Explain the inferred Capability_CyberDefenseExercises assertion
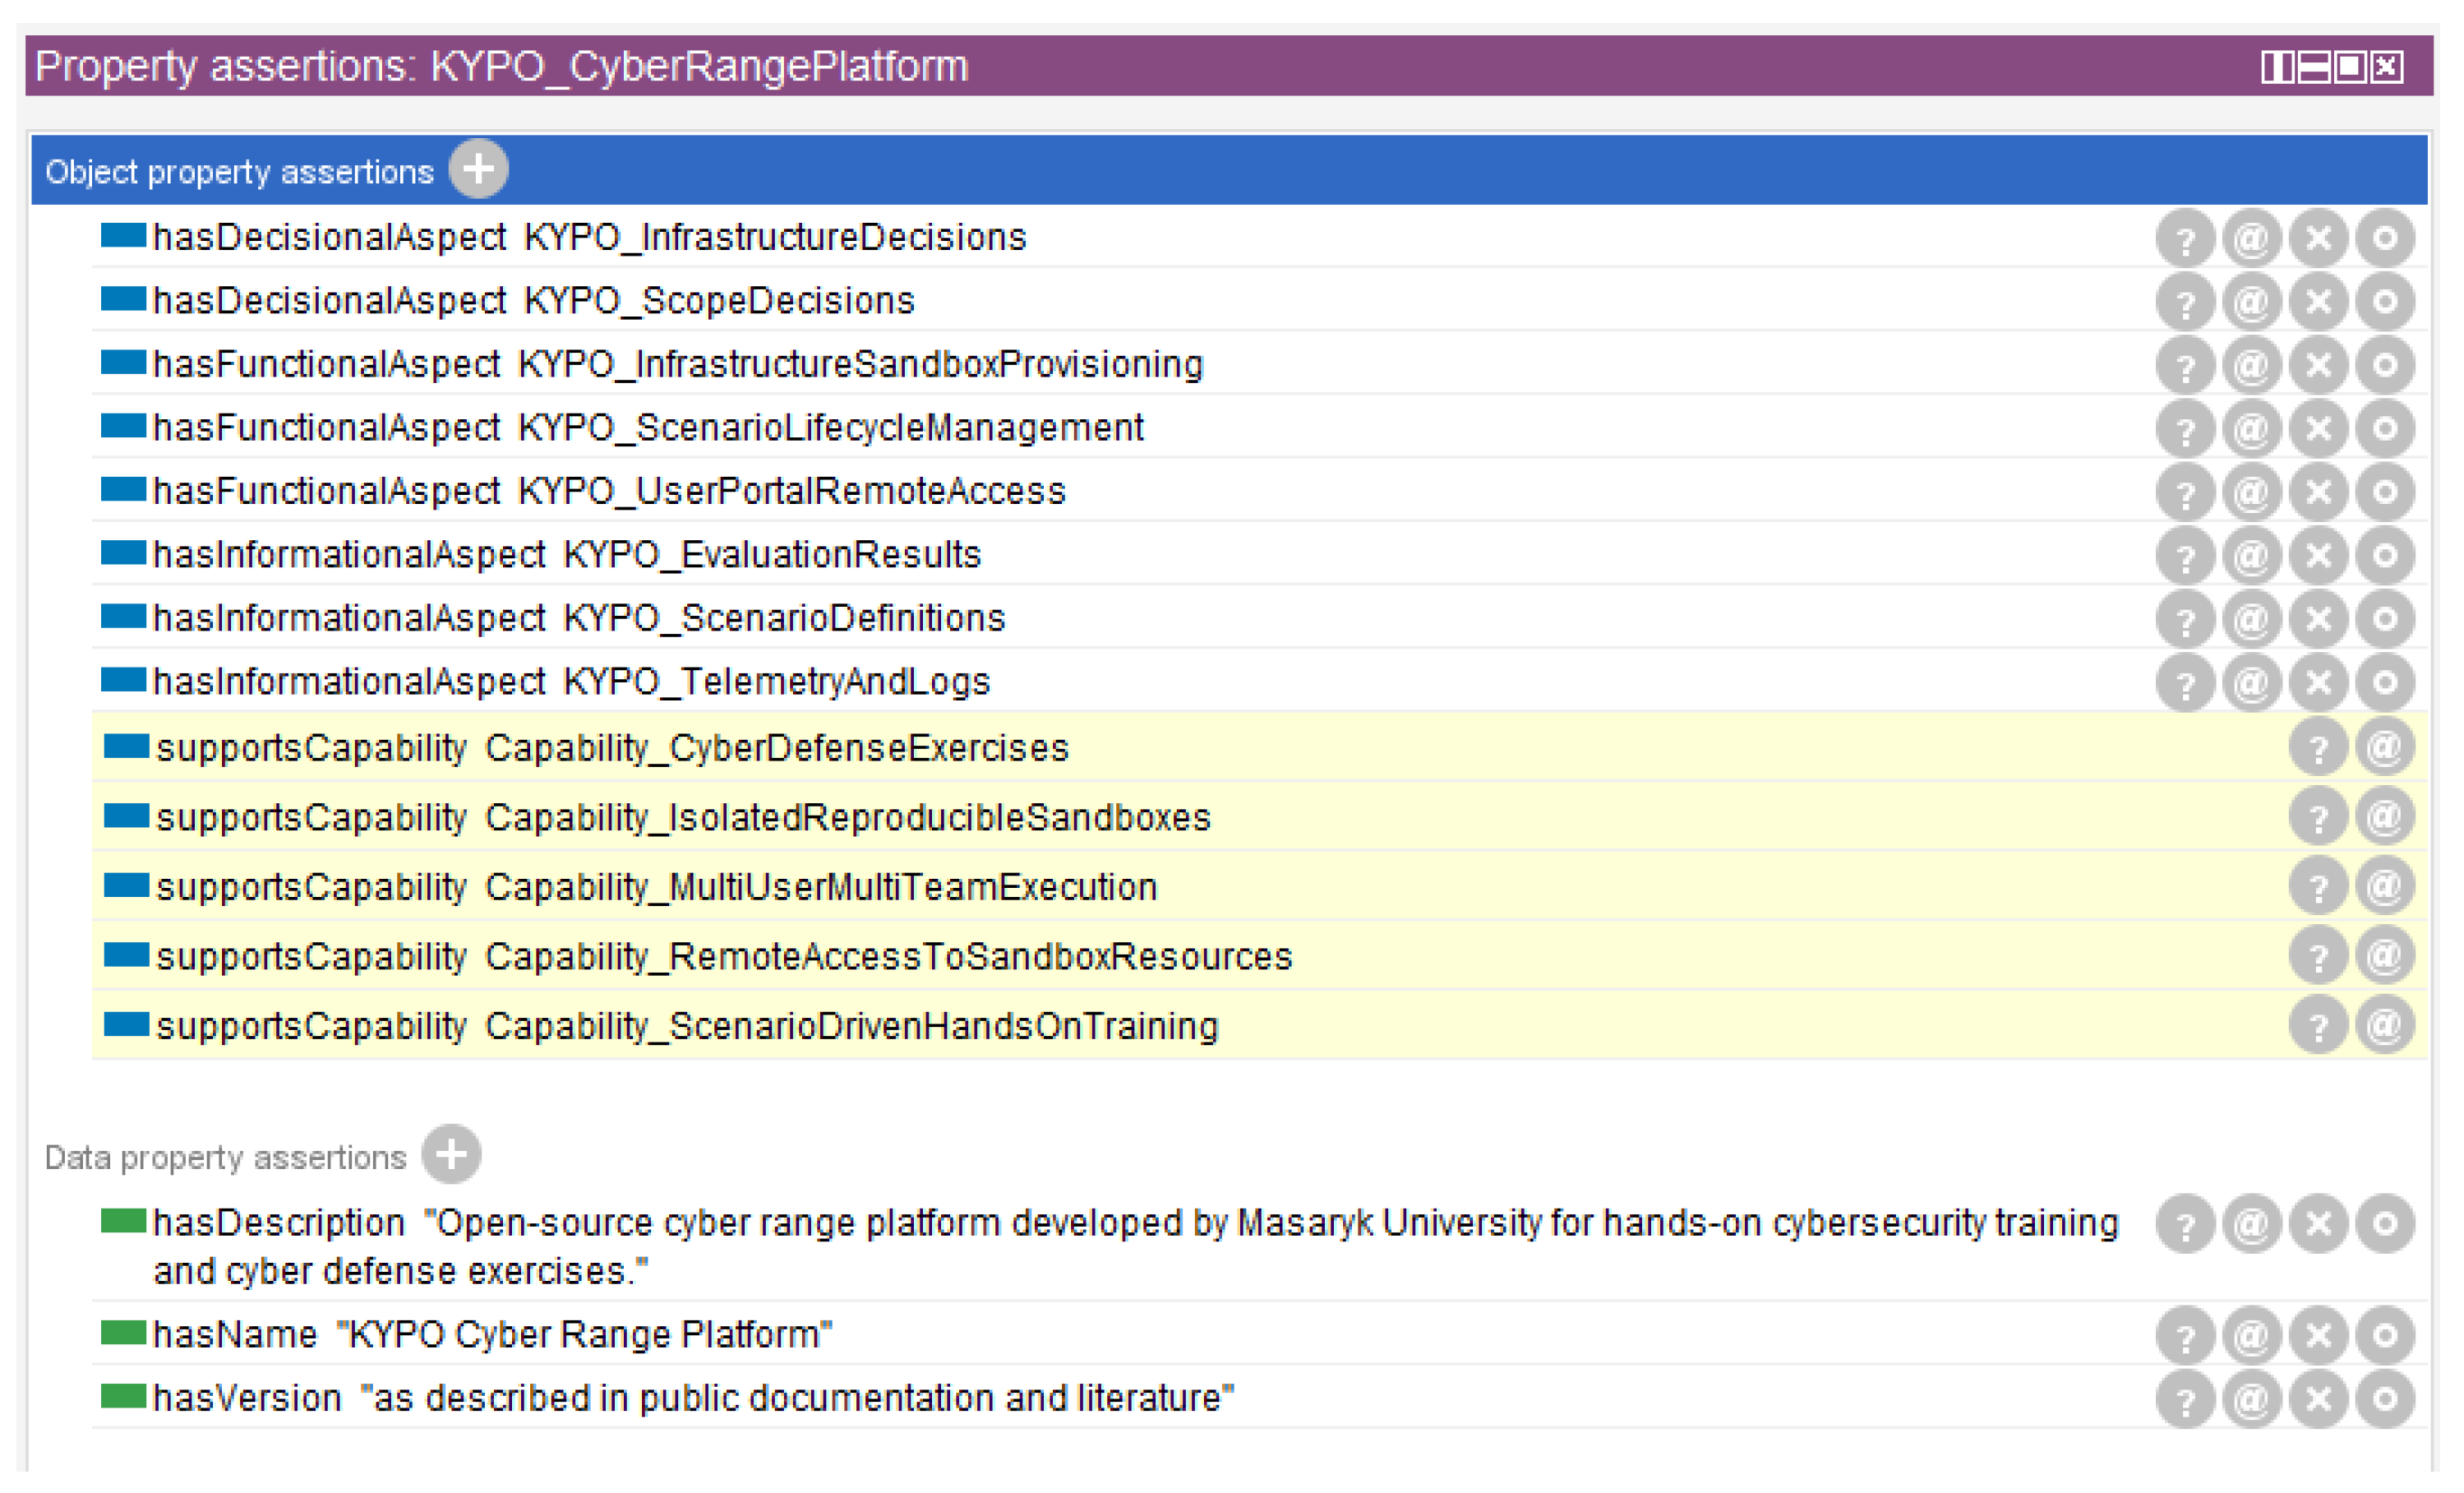The width and height of the screenshot is (2464, 1493). coord(2319,747)
